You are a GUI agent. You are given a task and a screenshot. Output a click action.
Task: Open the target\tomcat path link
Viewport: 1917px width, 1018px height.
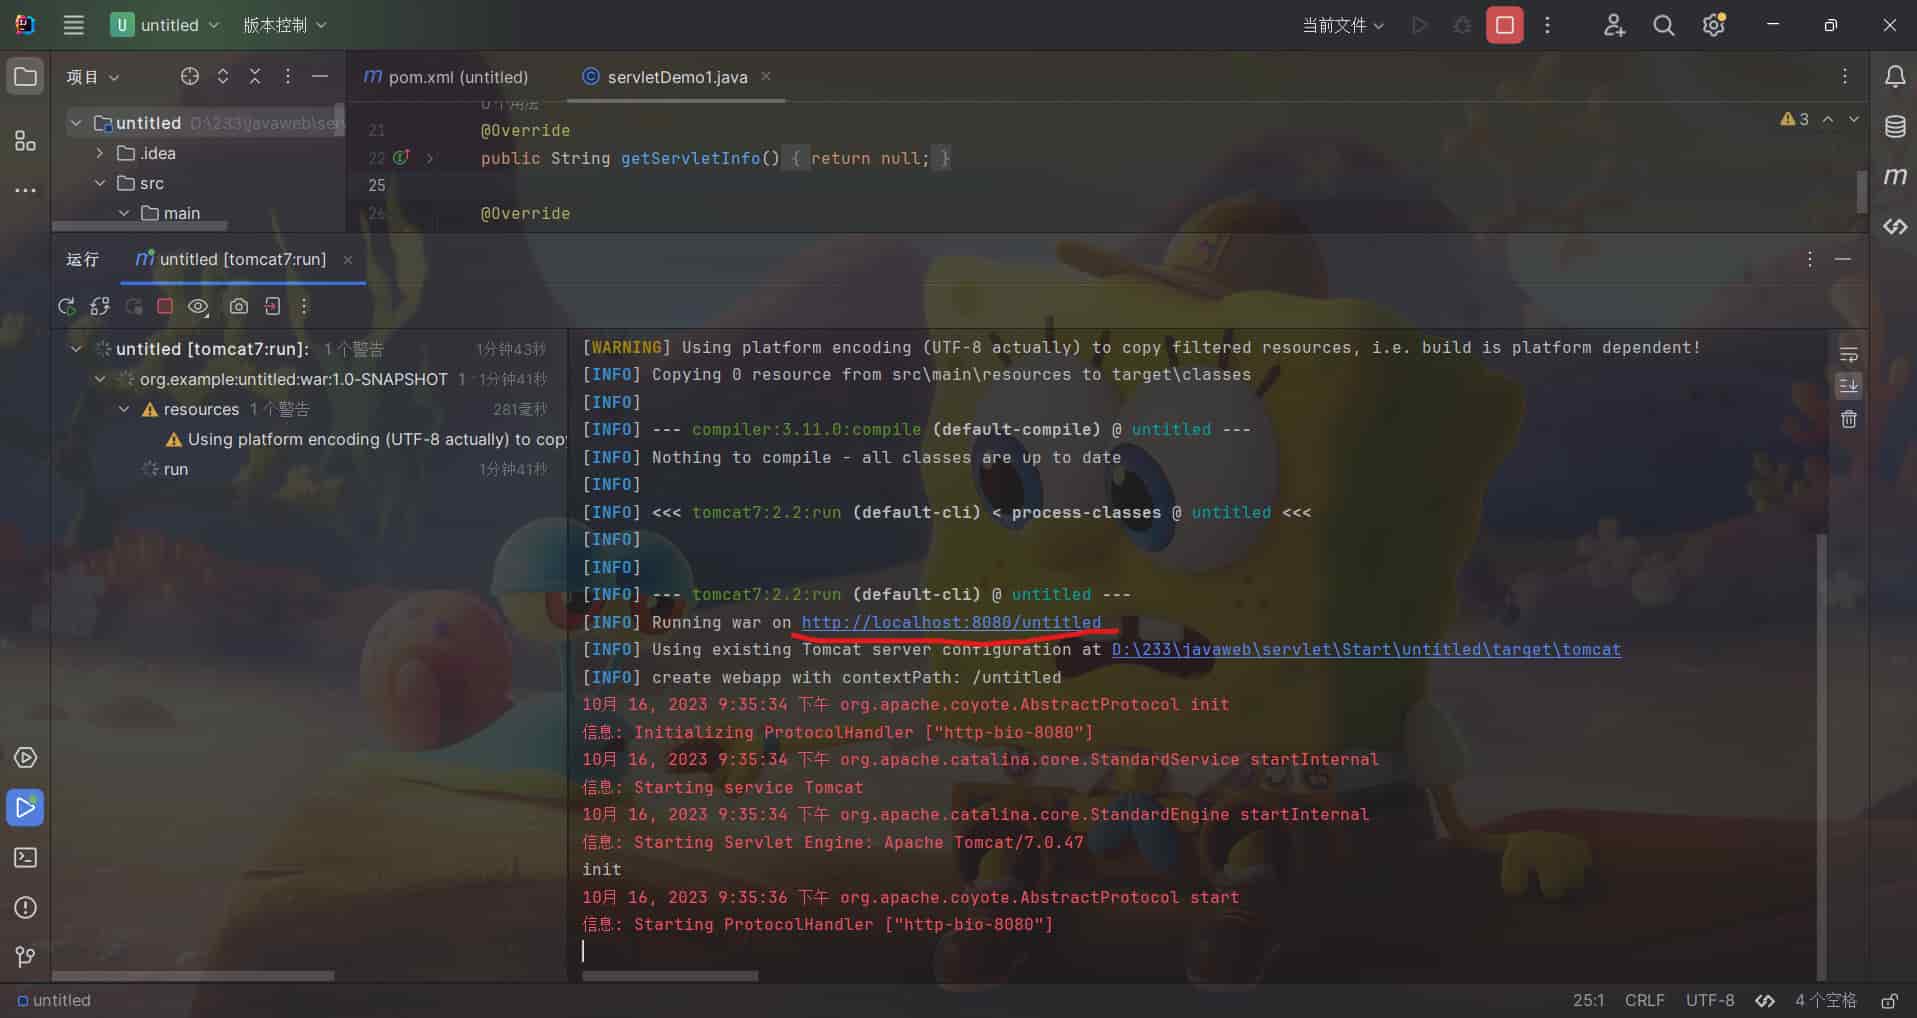tap(1366, 649)
